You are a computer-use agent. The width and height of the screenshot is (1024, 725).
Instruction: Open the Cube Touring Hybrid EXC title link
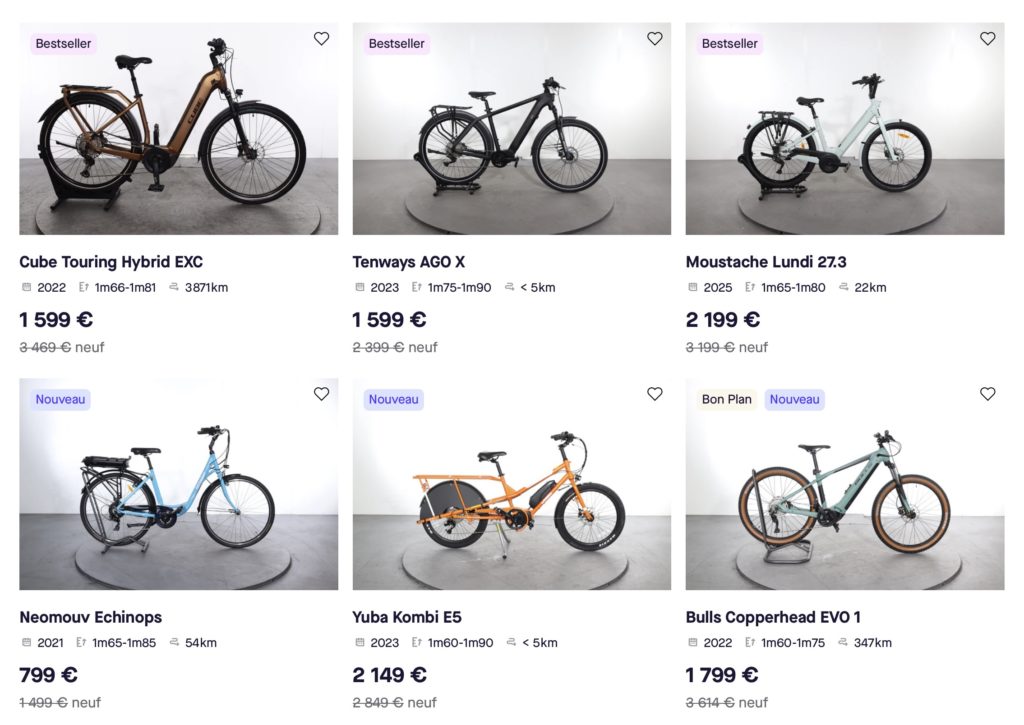[x=111, y=262]
